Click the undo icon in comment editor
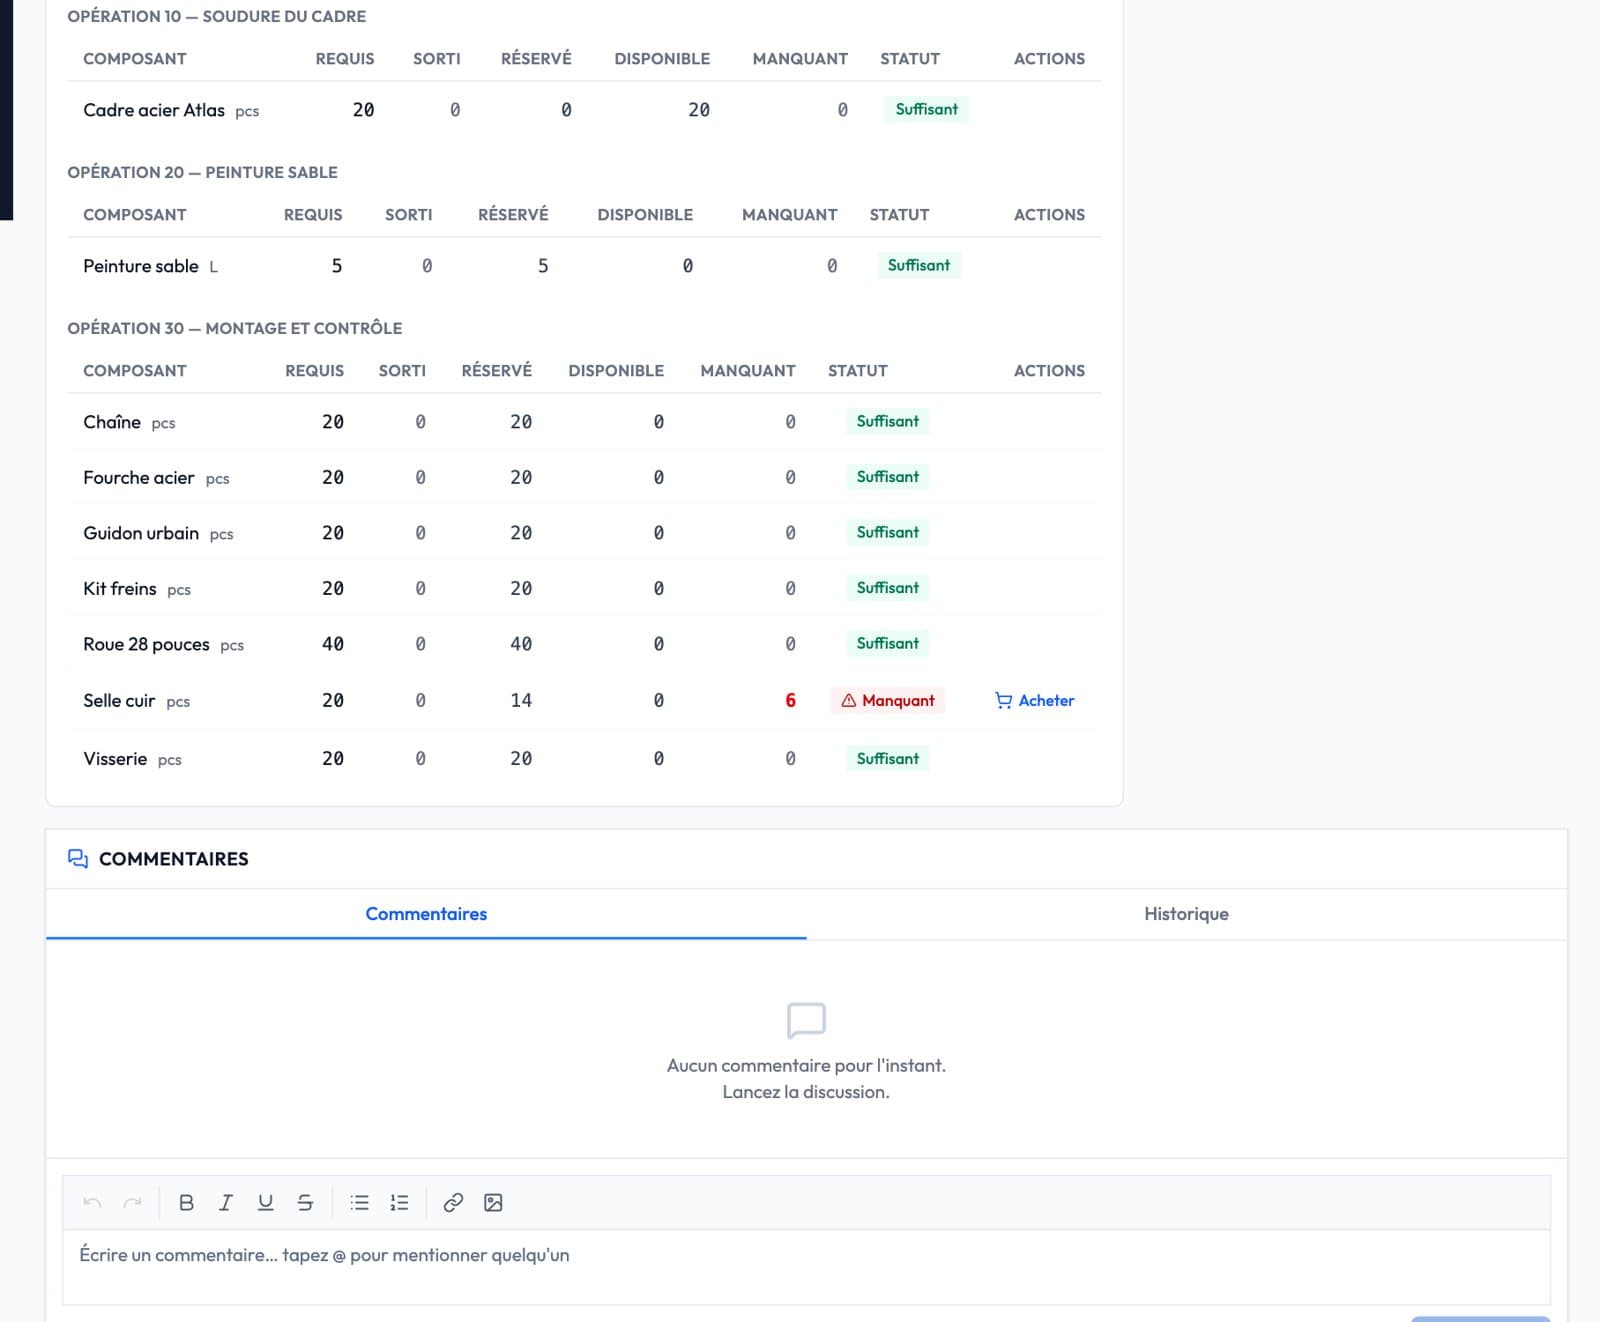Screen dimensions: 1600x1322 [x=92, y=1203]
